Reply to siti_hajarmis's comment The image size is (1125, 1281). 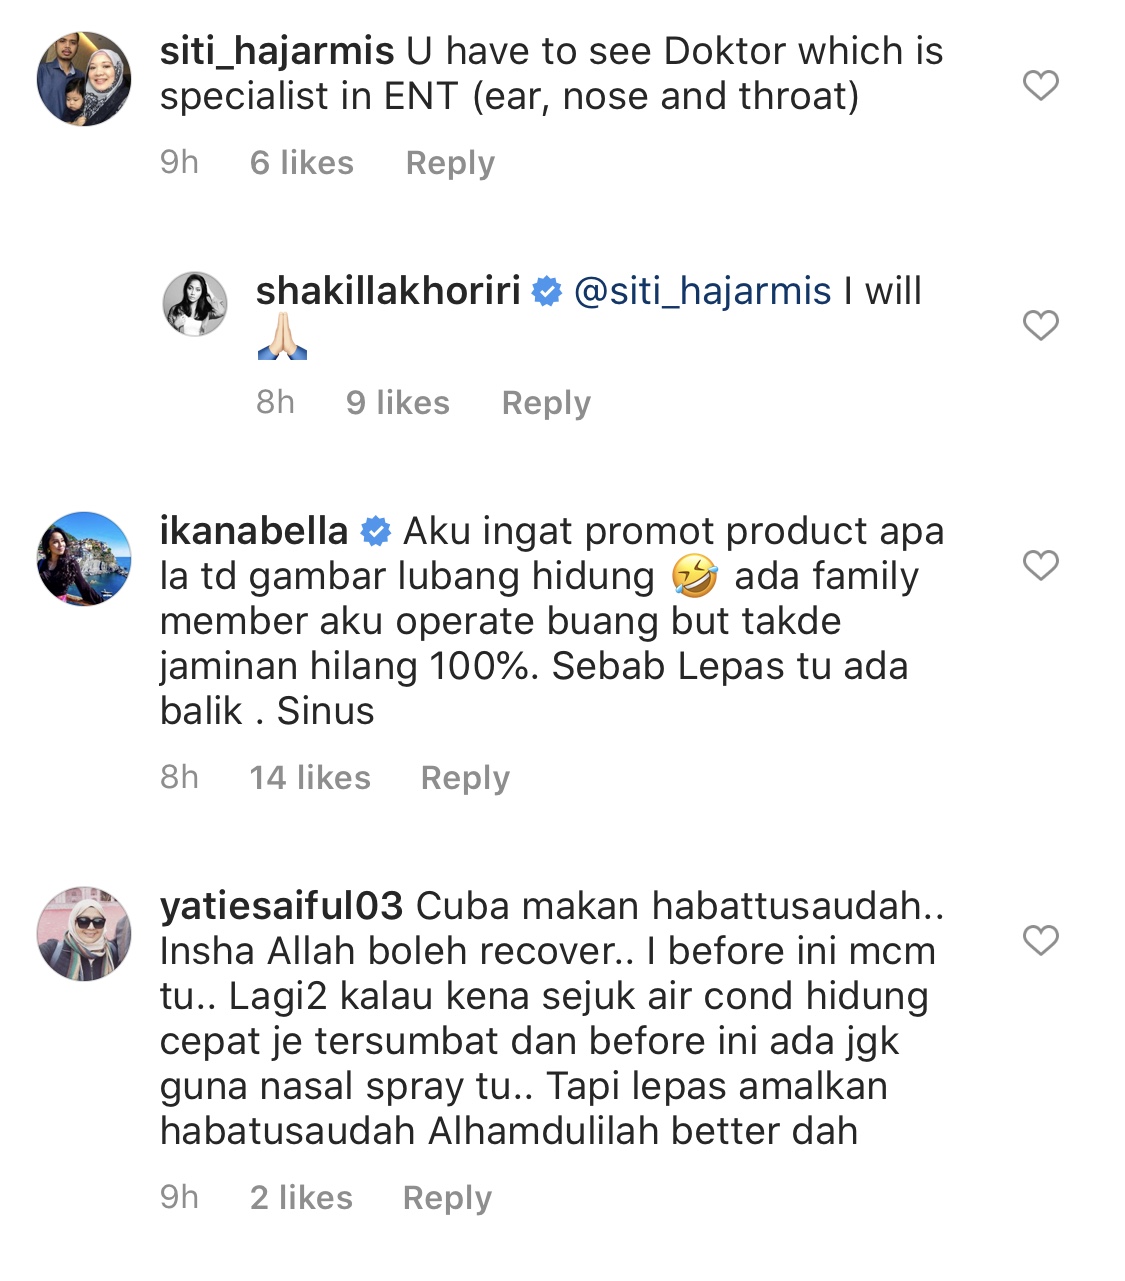(x=450, y=162)
